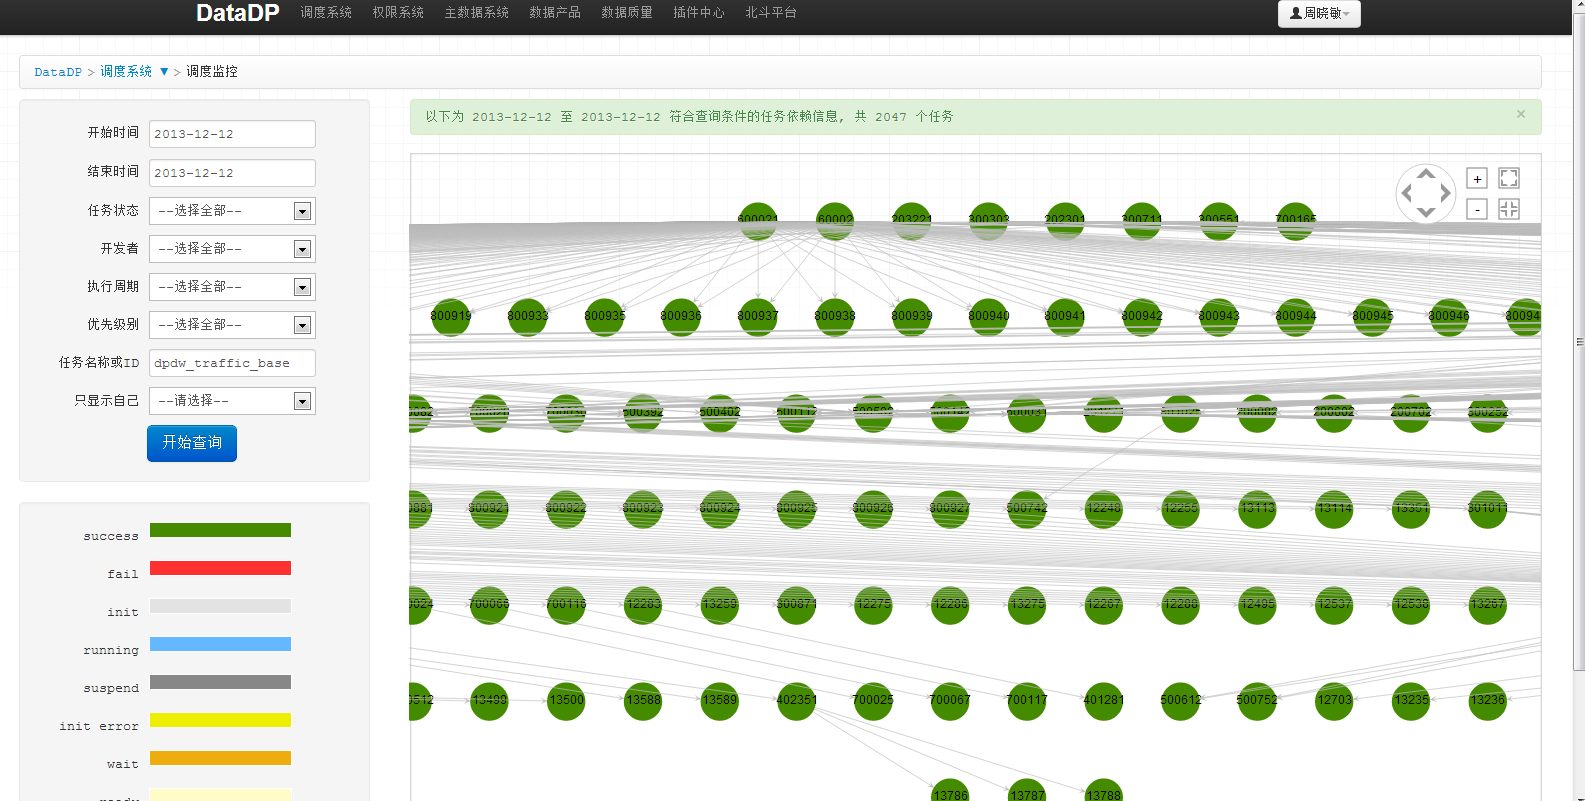Select task node 300551
The height and width of the screenshot is (801, 1585).
(1219, 220)
